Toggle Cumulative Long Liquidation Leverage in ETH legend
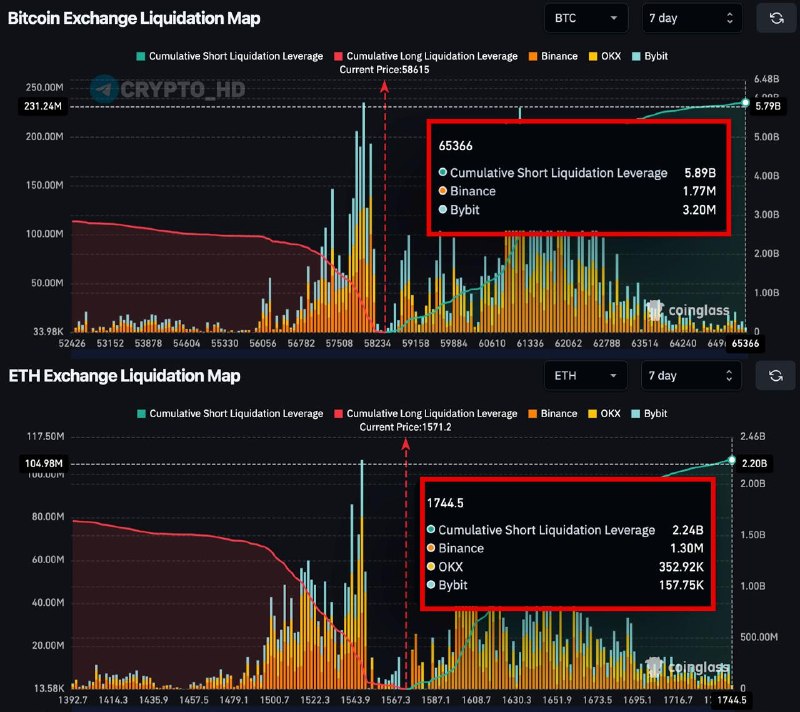 tap(426, 414)
